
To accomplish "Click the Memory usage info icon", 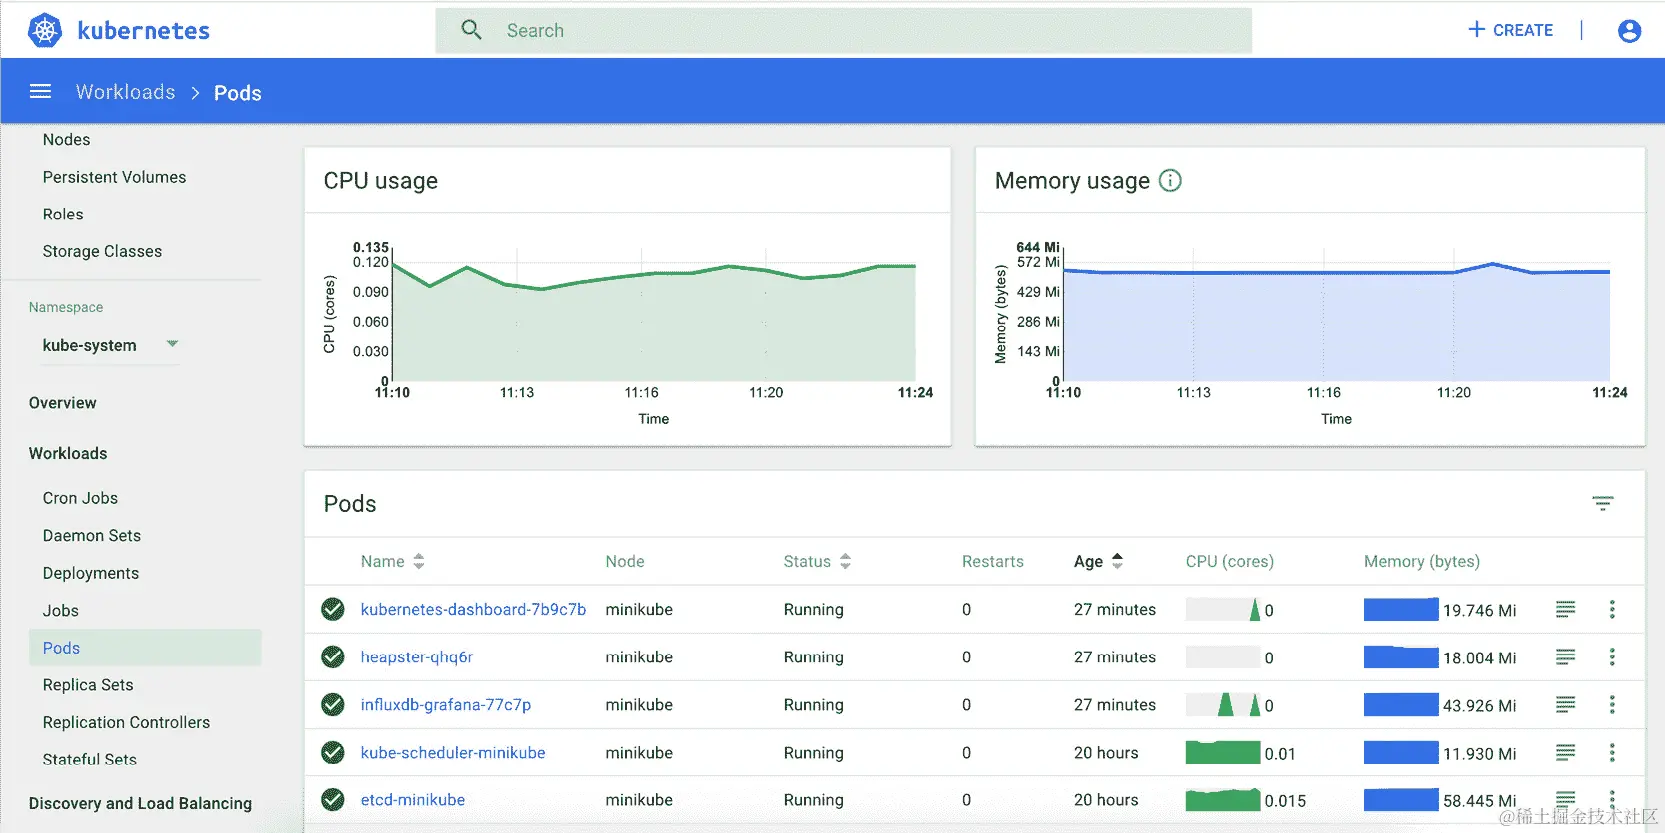I will 1170,180.
